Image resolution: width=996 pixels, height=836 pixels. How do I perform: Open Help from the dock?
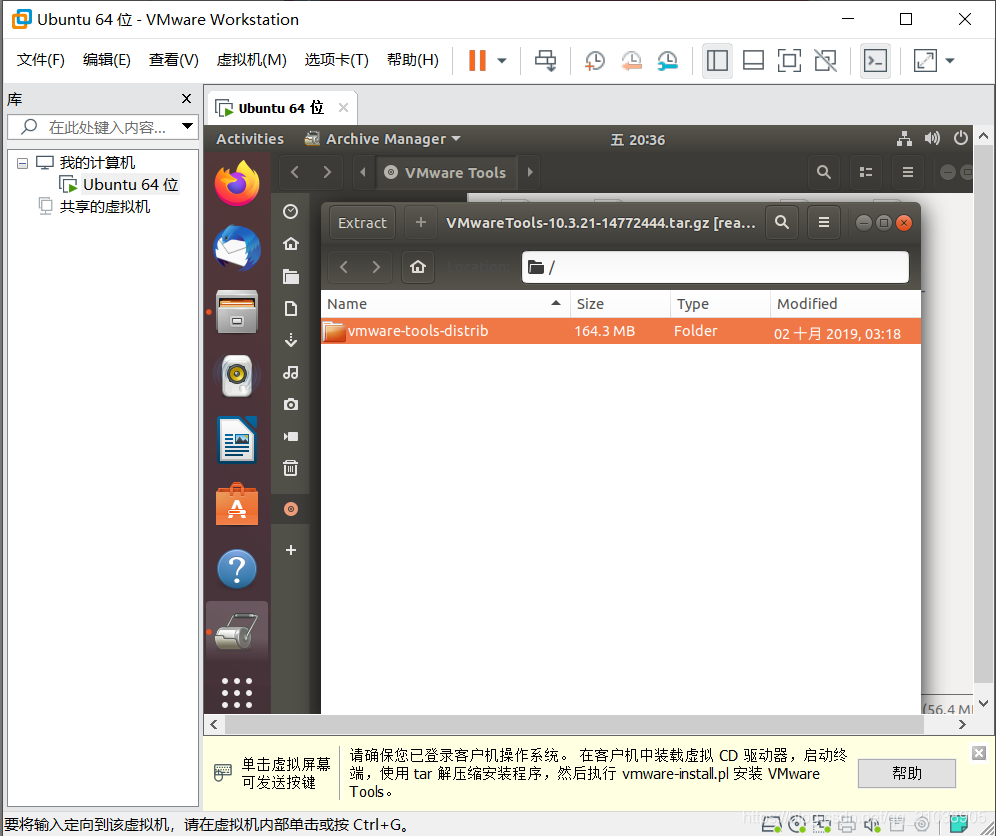[x=237, y=569]
